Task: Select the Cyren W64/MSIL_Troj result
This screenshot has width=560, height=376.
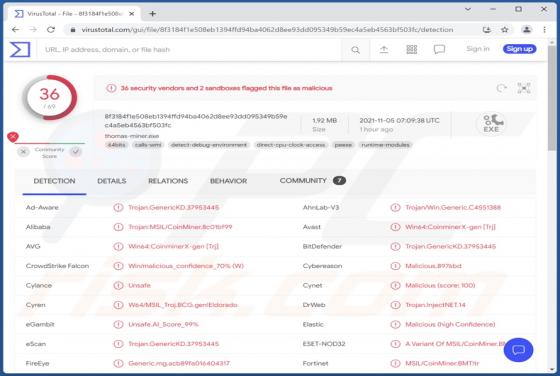Action: 183,305
